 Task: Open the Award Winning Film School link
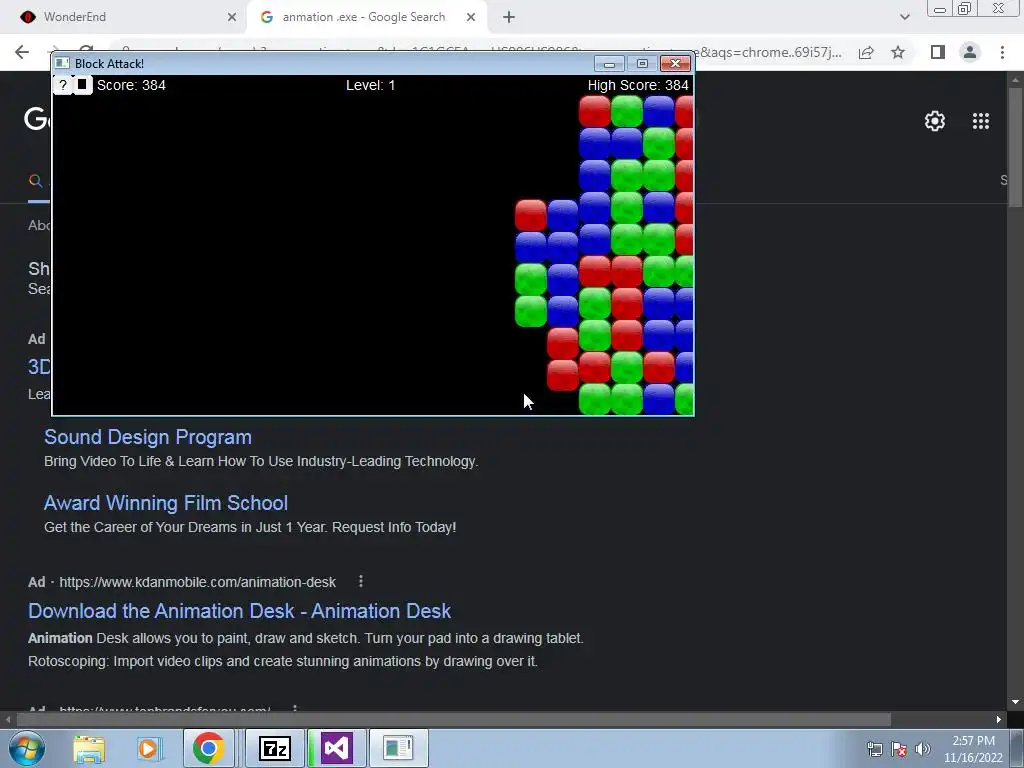[x=166, y=503]
